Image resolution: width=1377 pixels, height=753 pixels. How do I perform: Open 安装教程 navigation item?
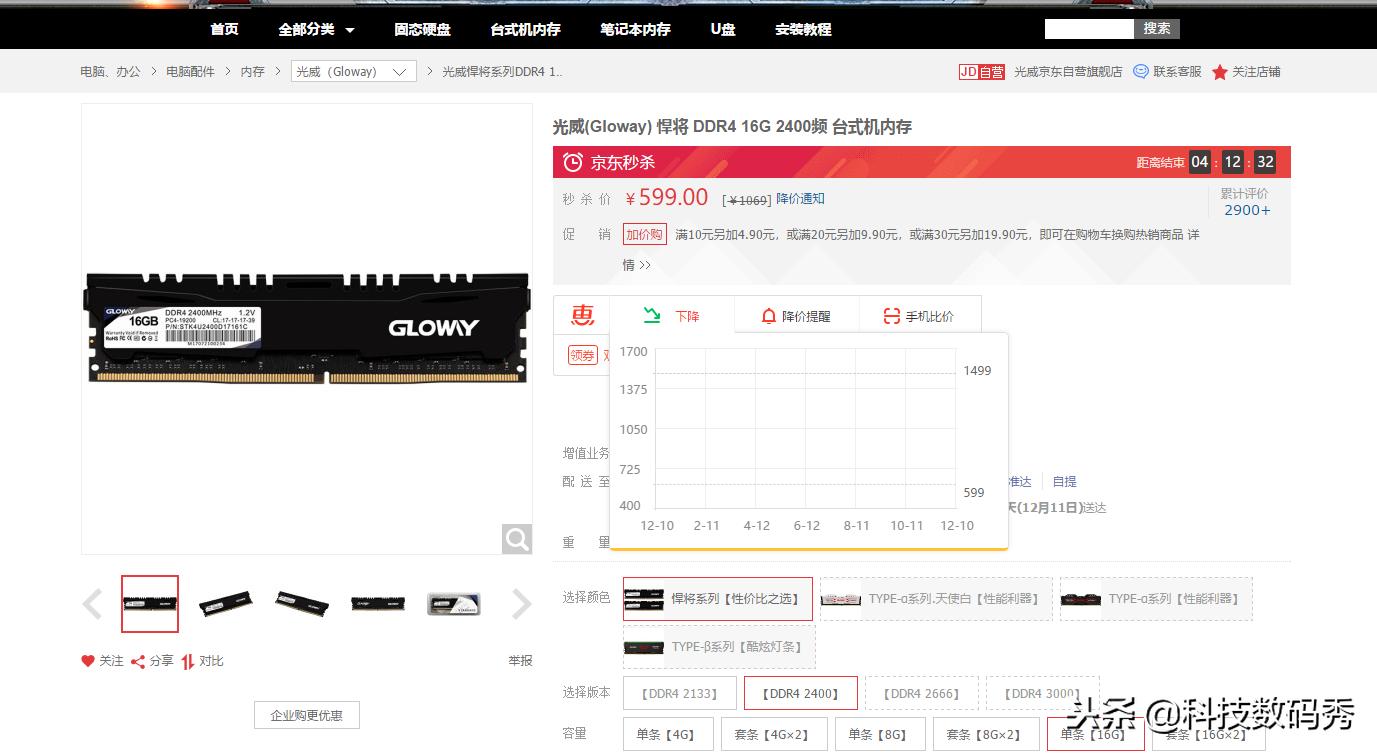tap(803, 29)
